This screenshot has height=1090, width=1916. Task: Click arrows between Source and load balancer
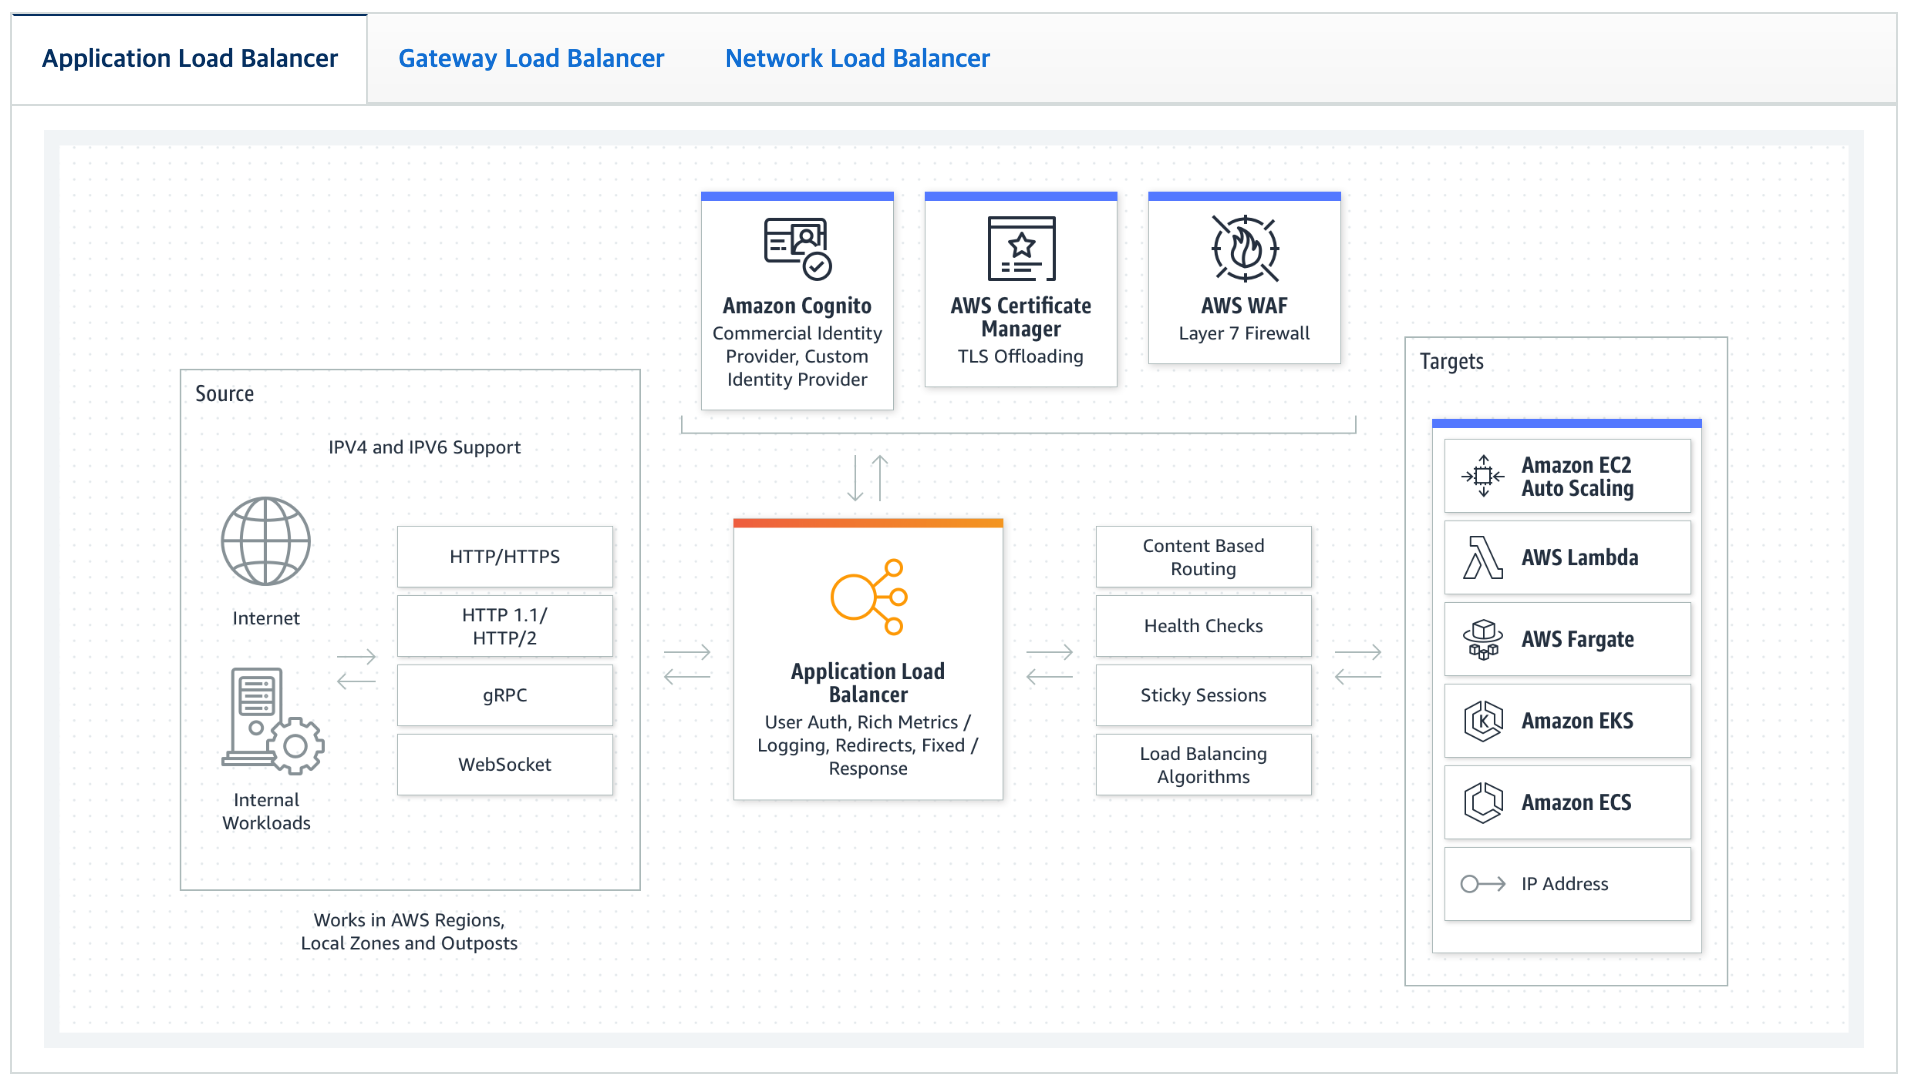coord(687,664)
